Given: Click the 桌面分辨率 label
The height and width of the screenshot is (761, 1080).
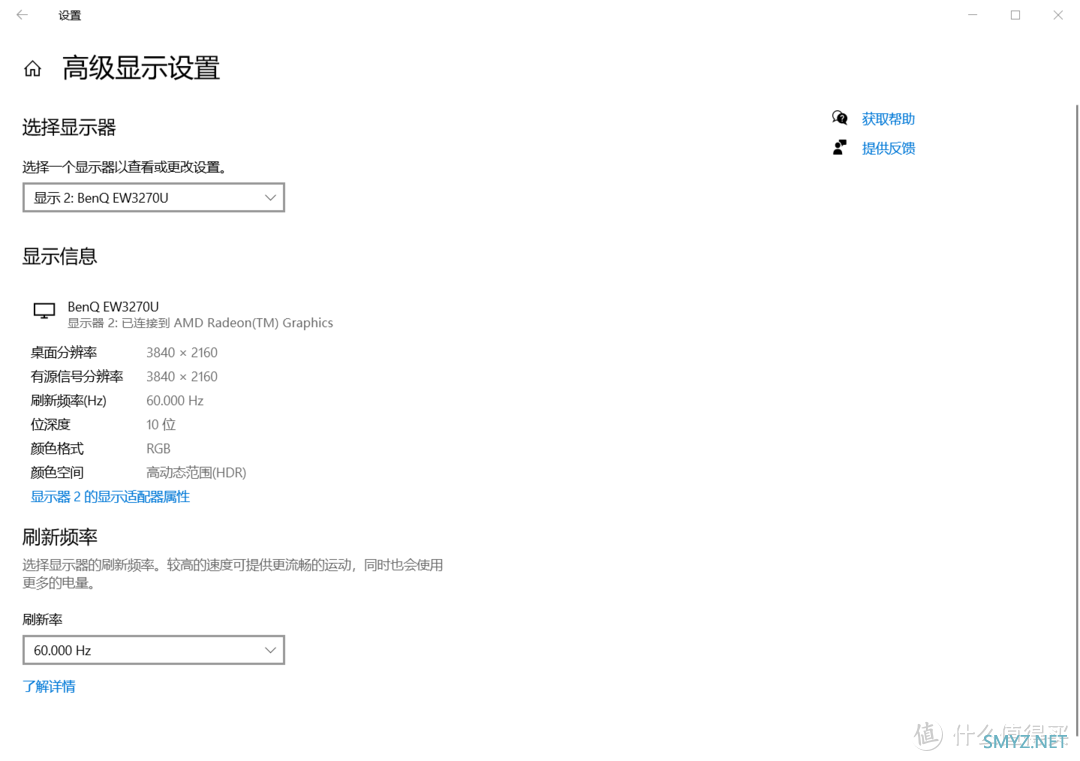Looking at the screenshot, I should click(x=63, y=353).
